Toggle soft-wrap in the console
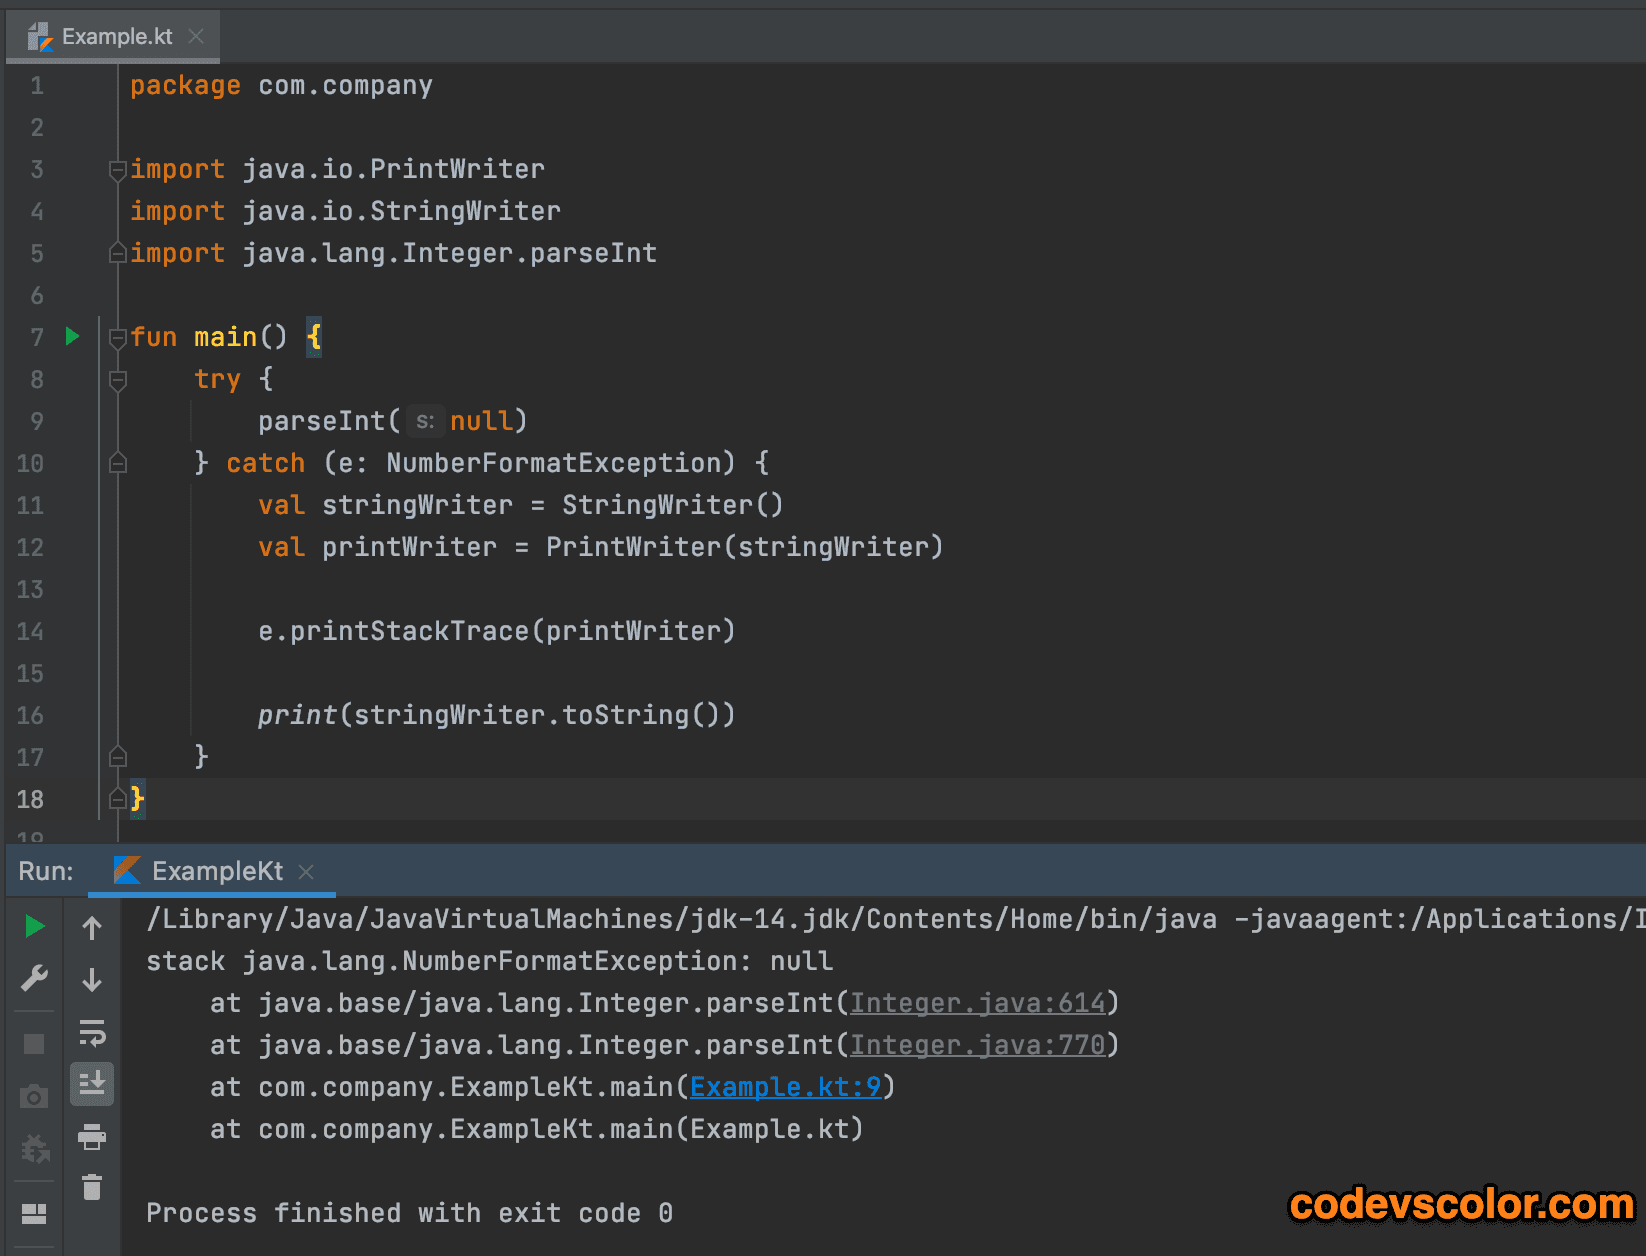 [x=92, y=1033]
